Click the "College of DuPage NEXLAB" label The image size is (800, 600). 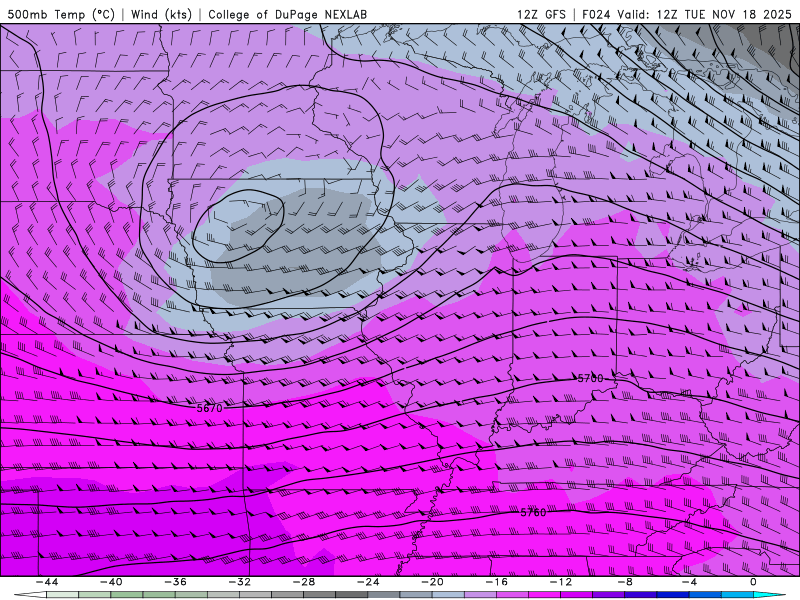[x=287, y=14]
